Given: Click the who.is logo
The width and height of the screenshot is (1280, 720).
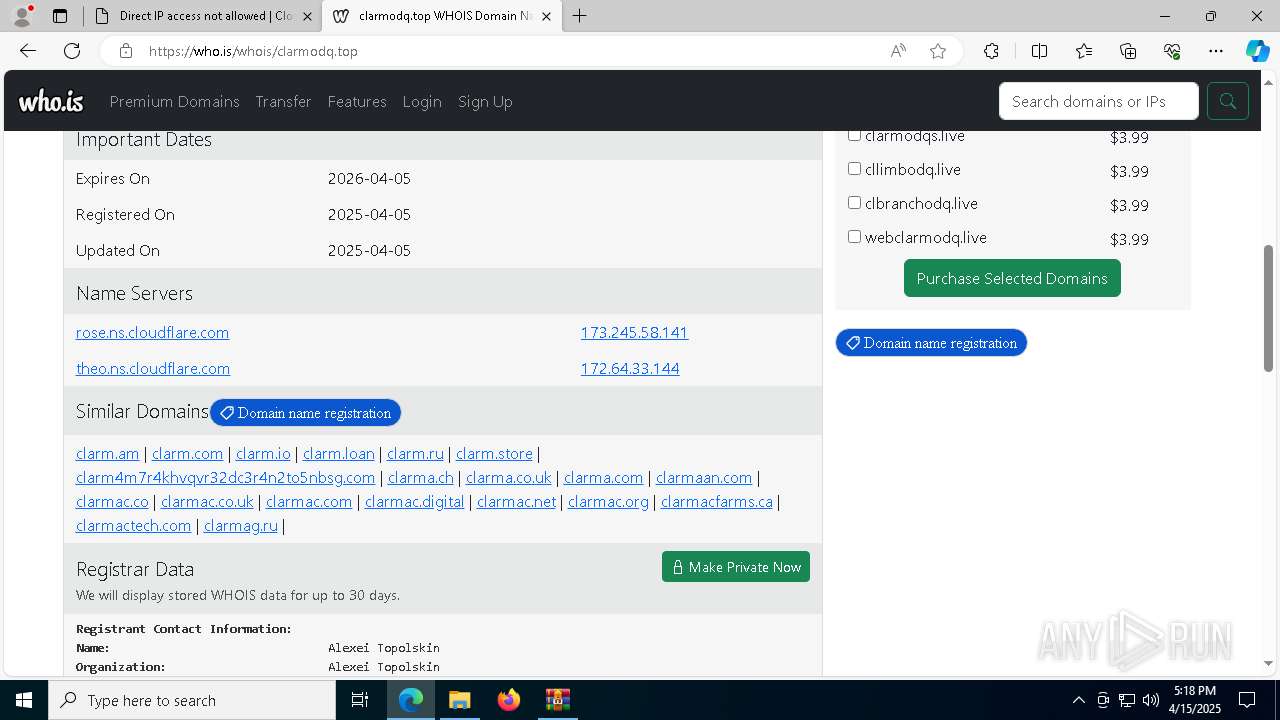Looking at the screenshot, I should tap(51, 101).
